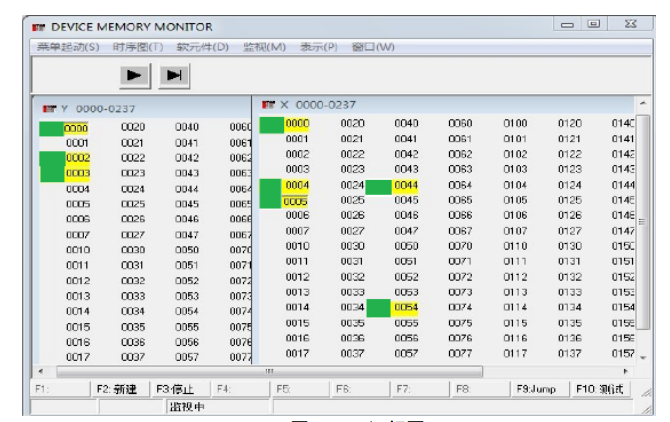This screenshot has height=422, width=670.
Task: Click the Y 0000-0237 window title bar
Action: click(x=143, y=108)
